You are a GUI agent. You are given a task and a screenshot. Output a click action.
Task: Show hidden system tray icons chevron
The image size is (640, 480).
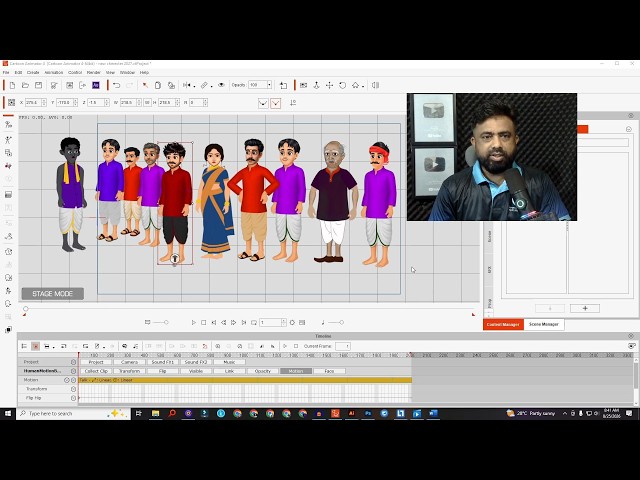point(565,413)
